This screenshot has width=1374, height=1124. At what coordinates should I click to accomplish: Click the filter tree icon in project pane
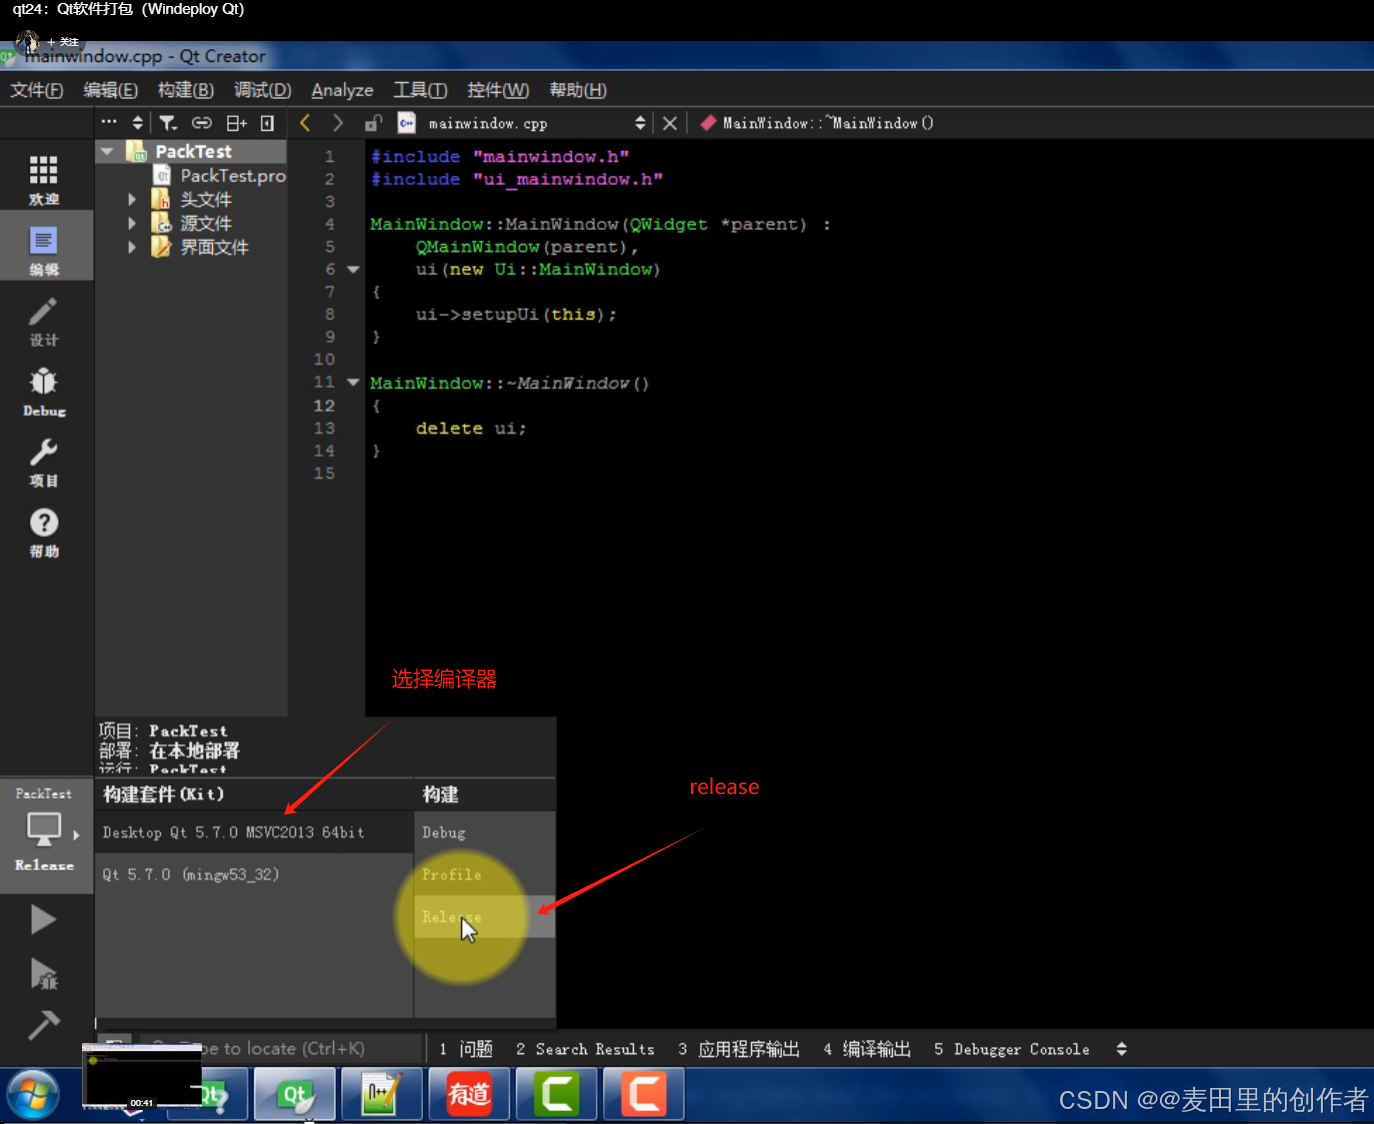click(168, 123)
